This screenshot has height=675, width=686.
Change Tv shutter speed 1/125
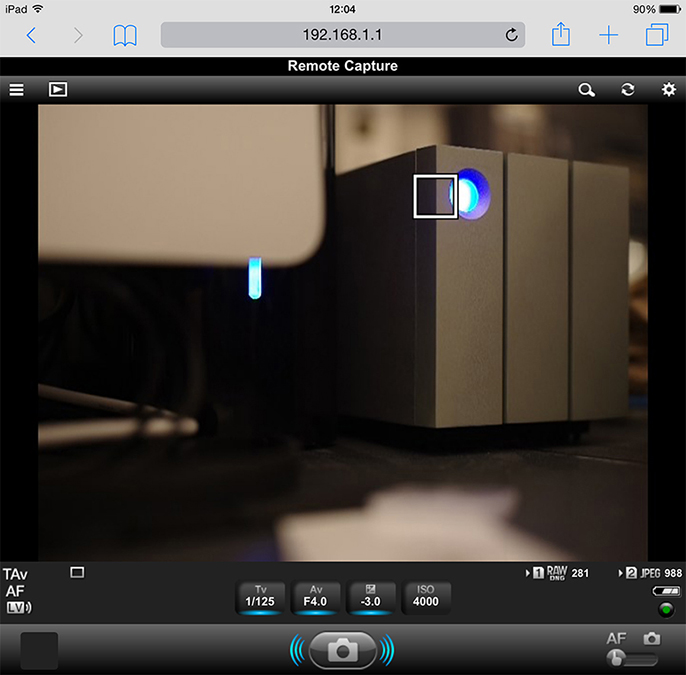coord(260,597)
